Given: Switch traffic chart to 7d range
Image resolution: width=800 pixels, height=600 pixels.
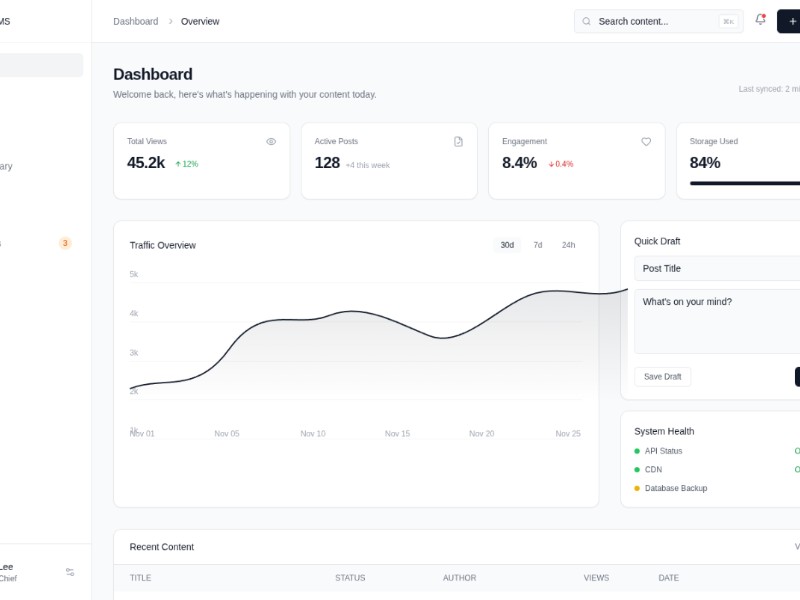Looking at the screenshot, I should pyautogui.click(x=538, y=245).
